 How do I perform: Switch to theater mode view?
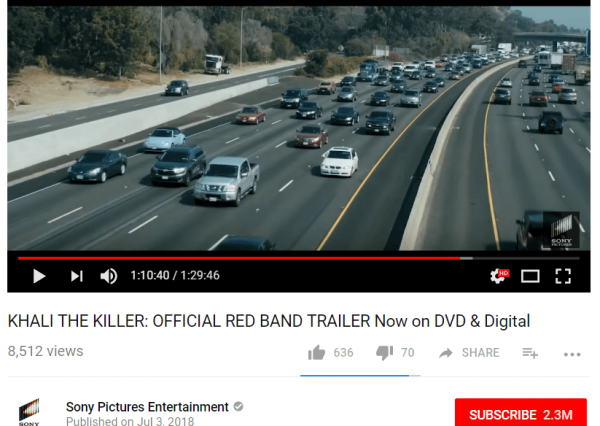tap(530, 276)
